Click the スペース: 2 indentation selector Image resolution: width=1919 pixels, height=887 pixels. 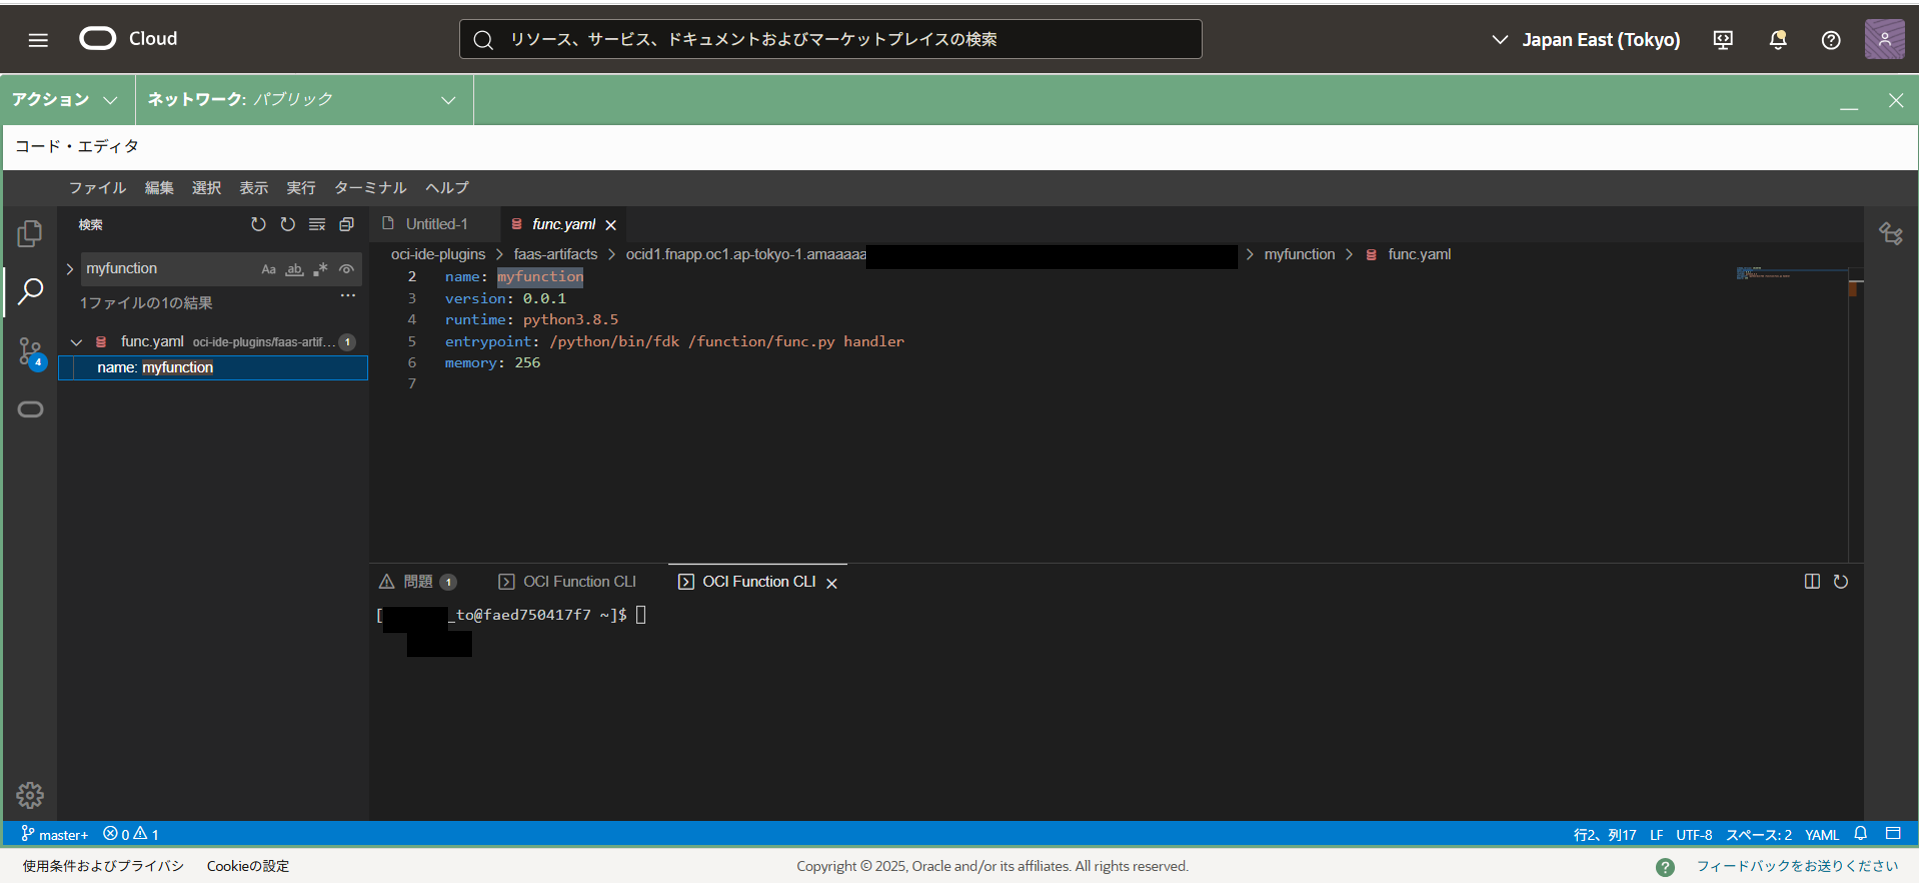(1759, 835)
